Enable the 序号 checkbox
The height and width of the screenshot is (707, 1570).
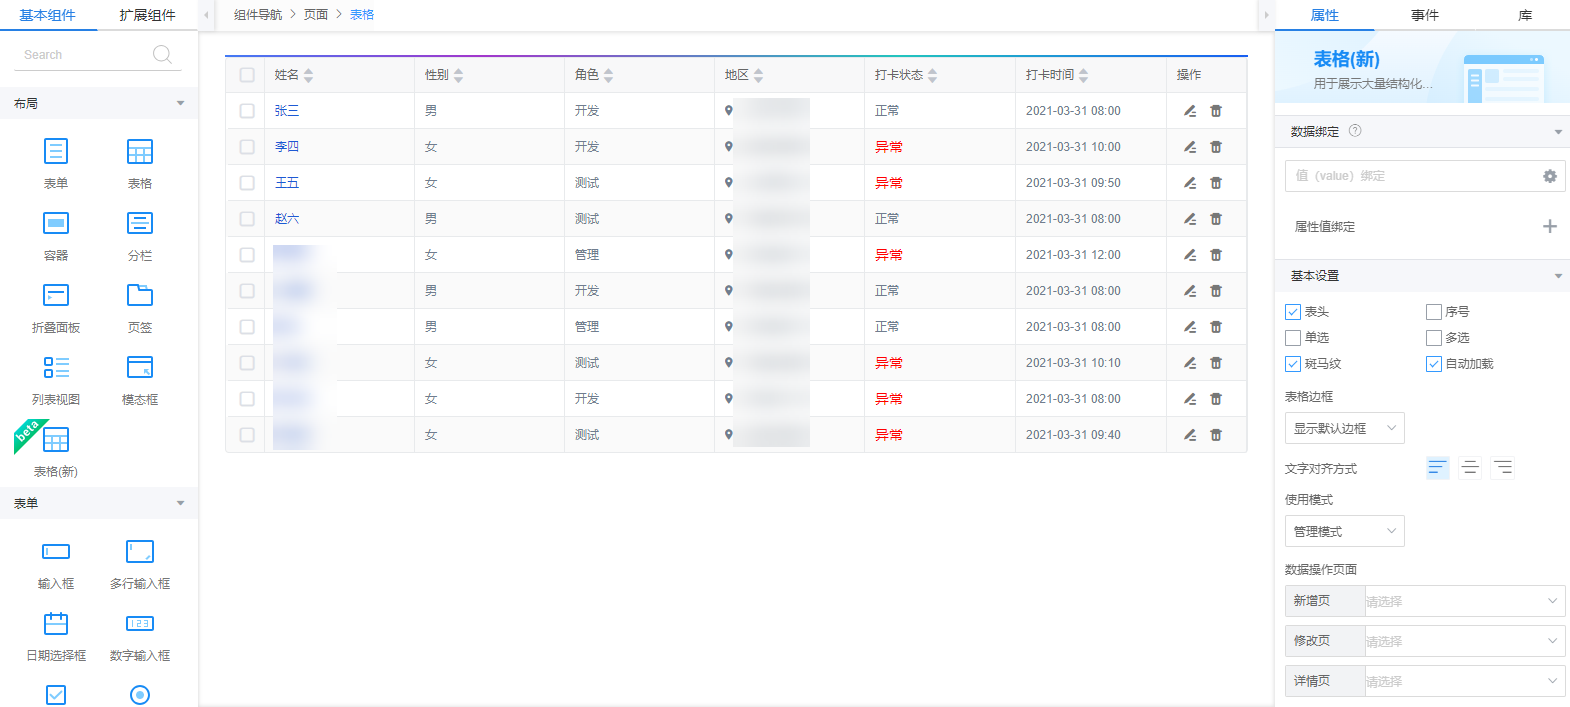tap(1434, 312)
